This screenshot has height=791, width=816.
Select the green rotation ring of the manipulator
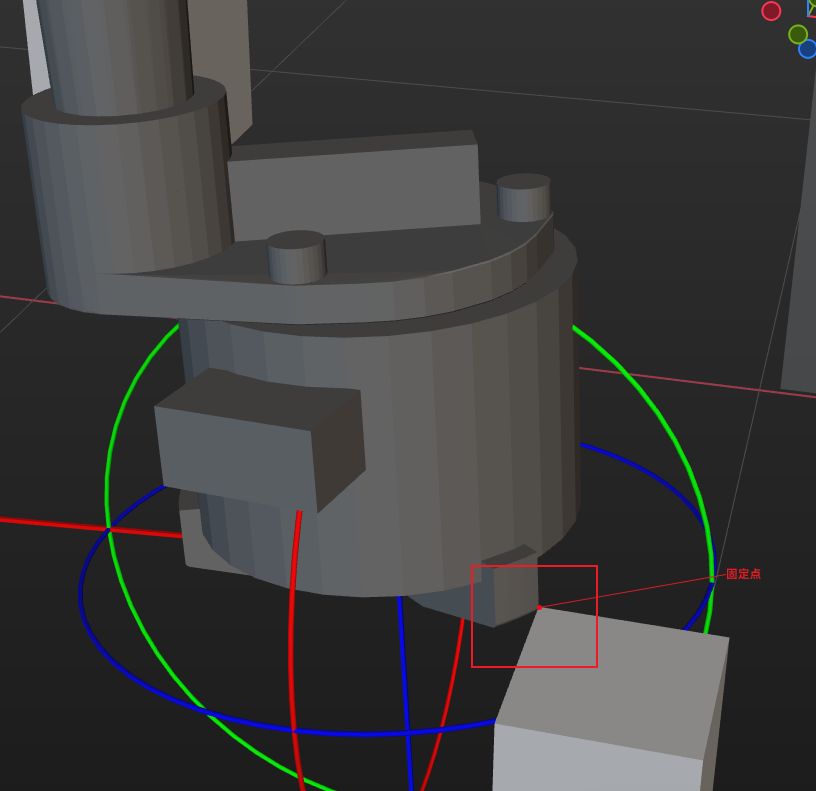(x=110, y=450)
